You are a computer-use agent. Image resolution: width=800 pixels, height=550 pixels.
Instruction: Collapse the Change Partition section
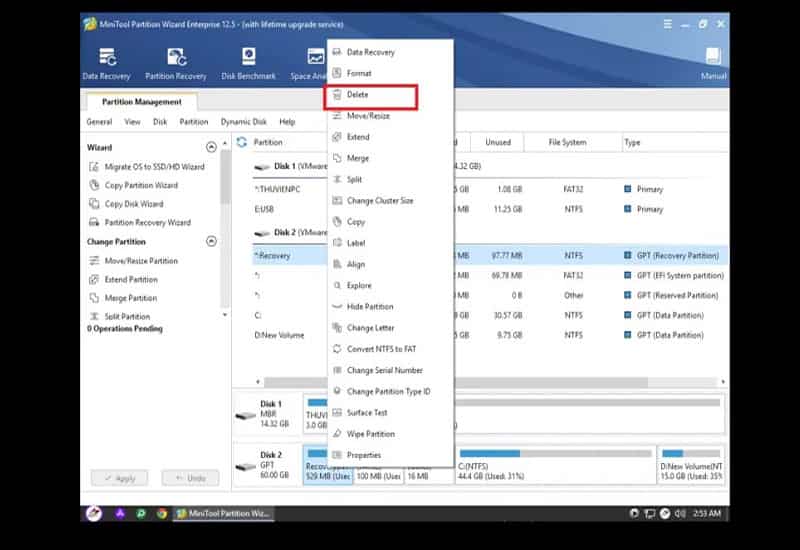tap(211, 241)
